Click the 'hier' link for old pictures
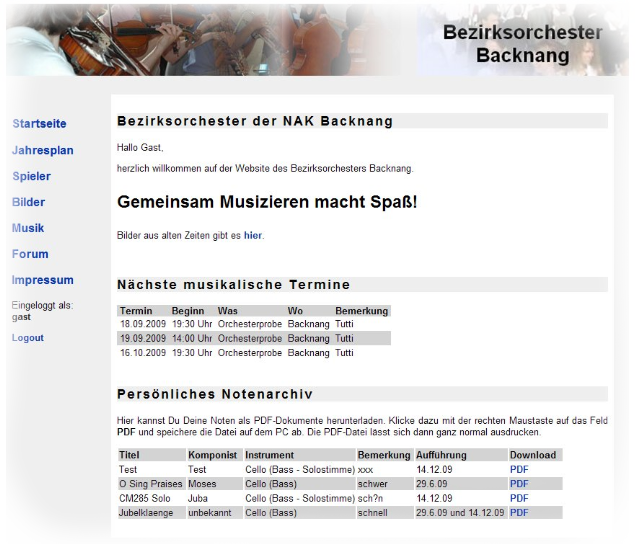Screen dimensions: 636x544 coord(253,235)
